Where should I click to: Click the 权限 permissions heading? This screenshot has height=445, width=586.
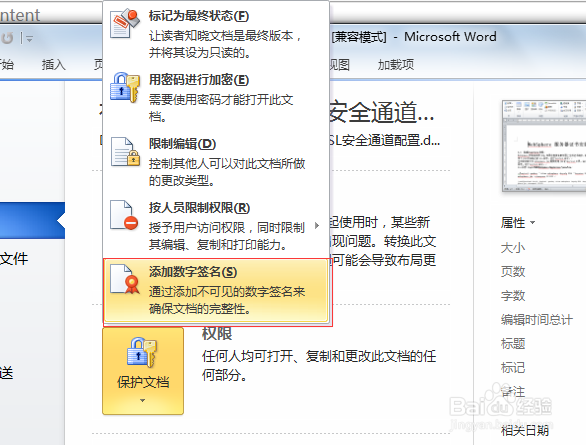tap(217, 333)
